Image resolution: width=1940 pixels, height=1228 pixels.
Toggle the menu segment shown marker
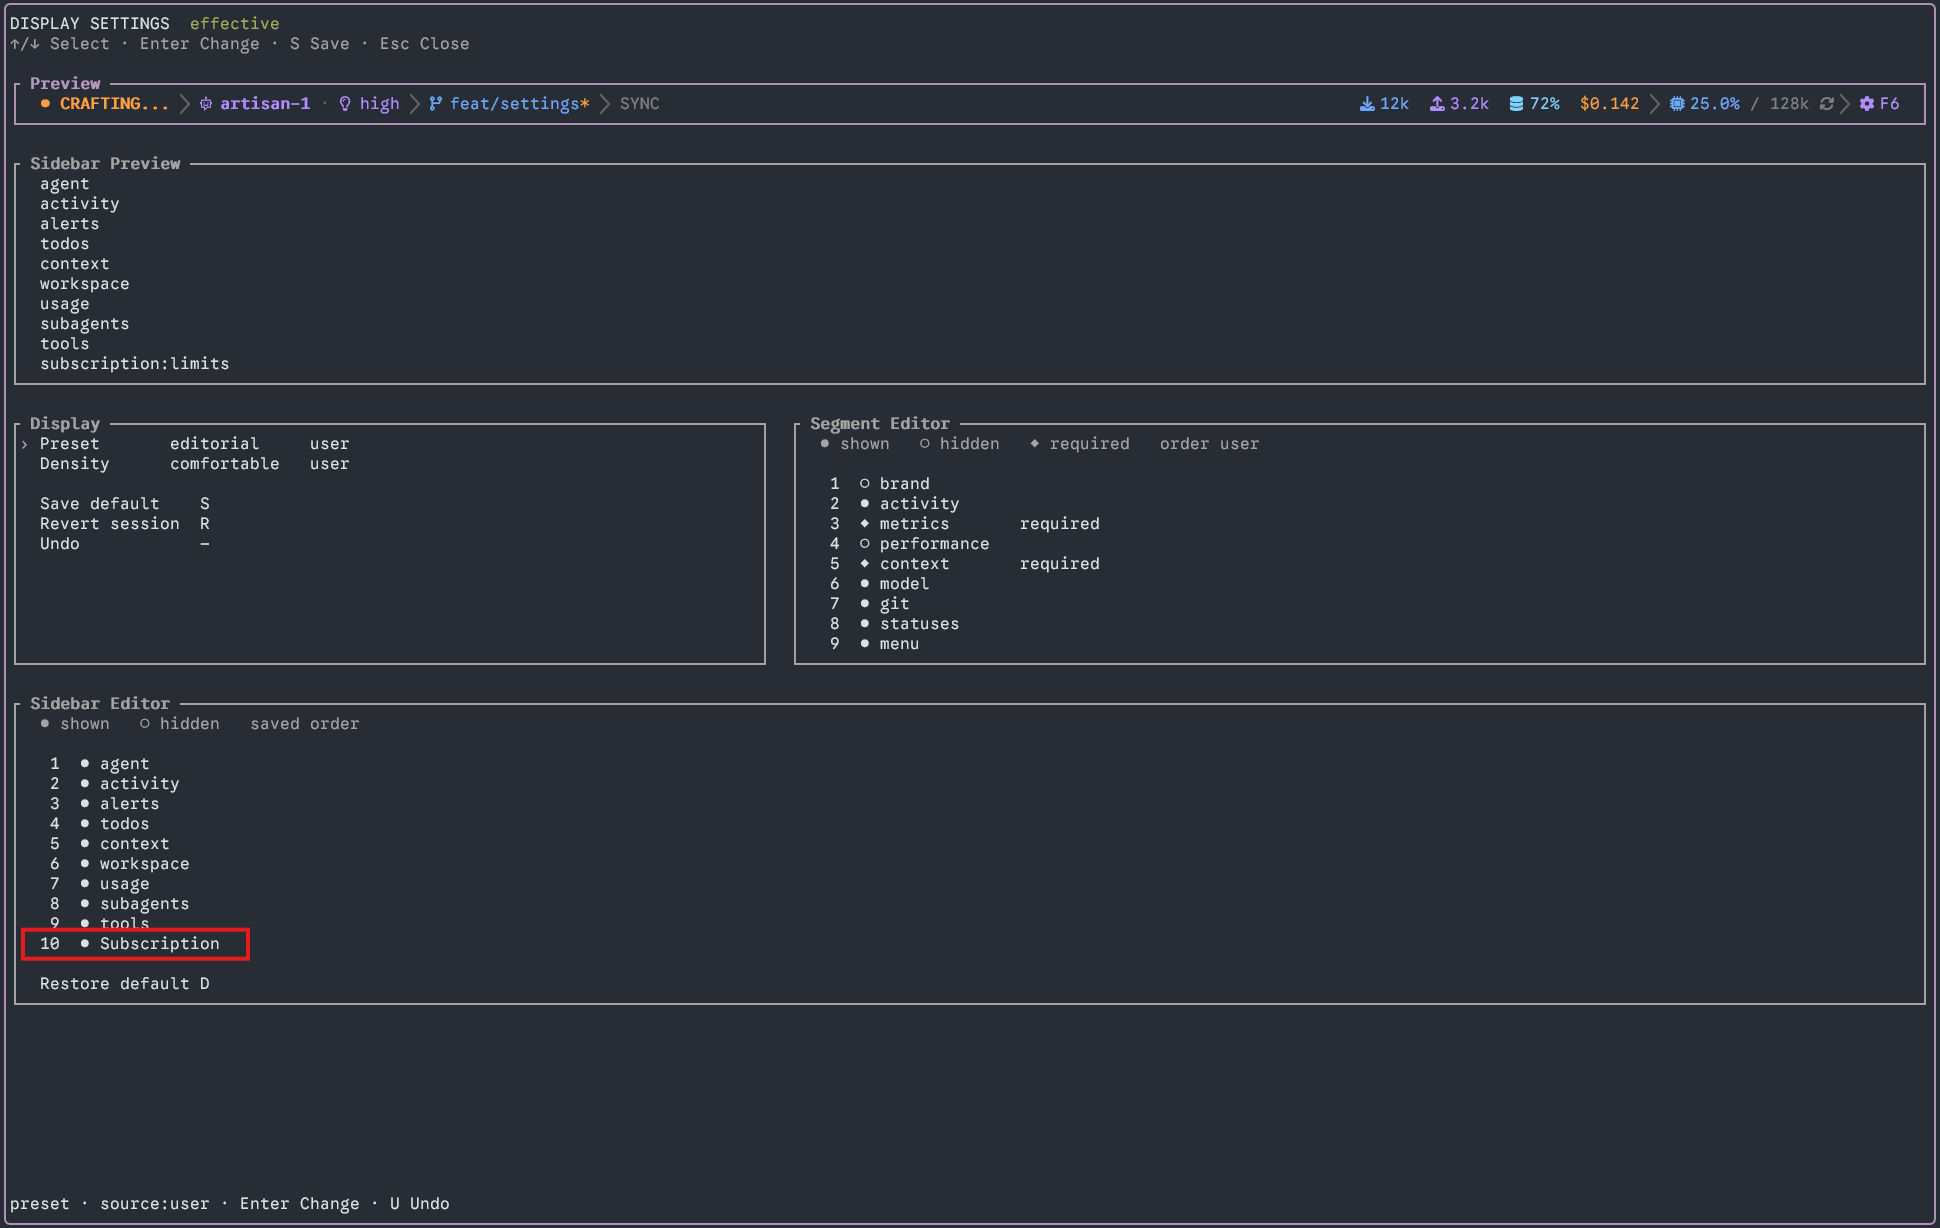tap(865, 644)
